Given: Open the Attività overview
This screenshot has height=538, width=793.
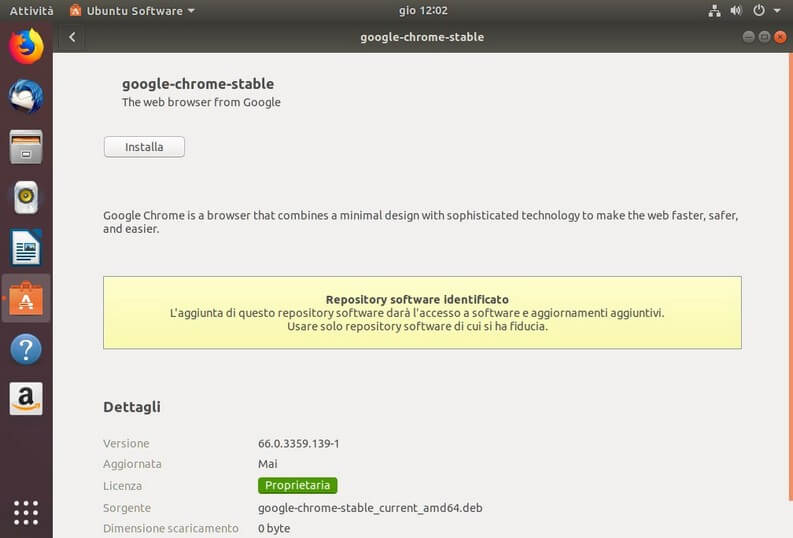Looking at the screenshot, I should pos(31,11).
